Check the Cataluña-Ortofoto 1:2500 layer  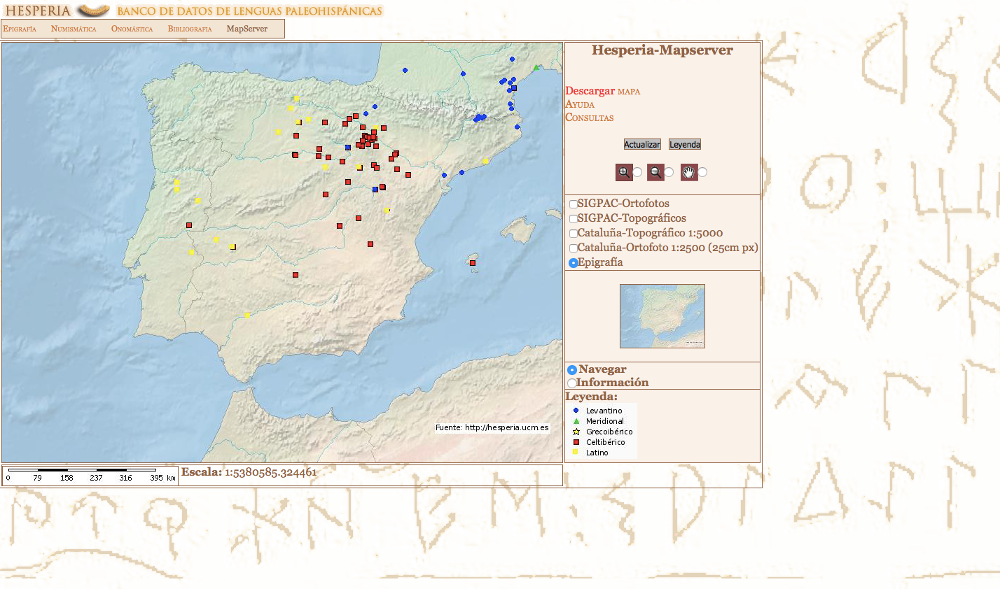coord(573,248)
